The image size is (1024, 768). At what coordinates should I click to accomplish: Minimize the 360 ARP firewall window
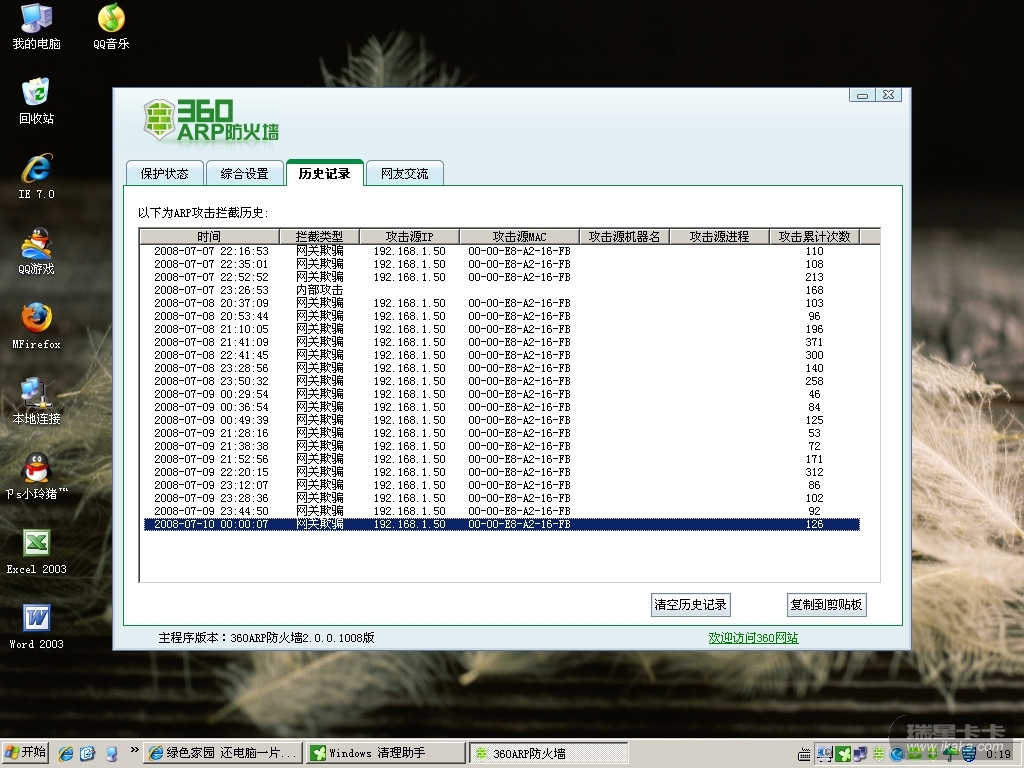(862, 95)
